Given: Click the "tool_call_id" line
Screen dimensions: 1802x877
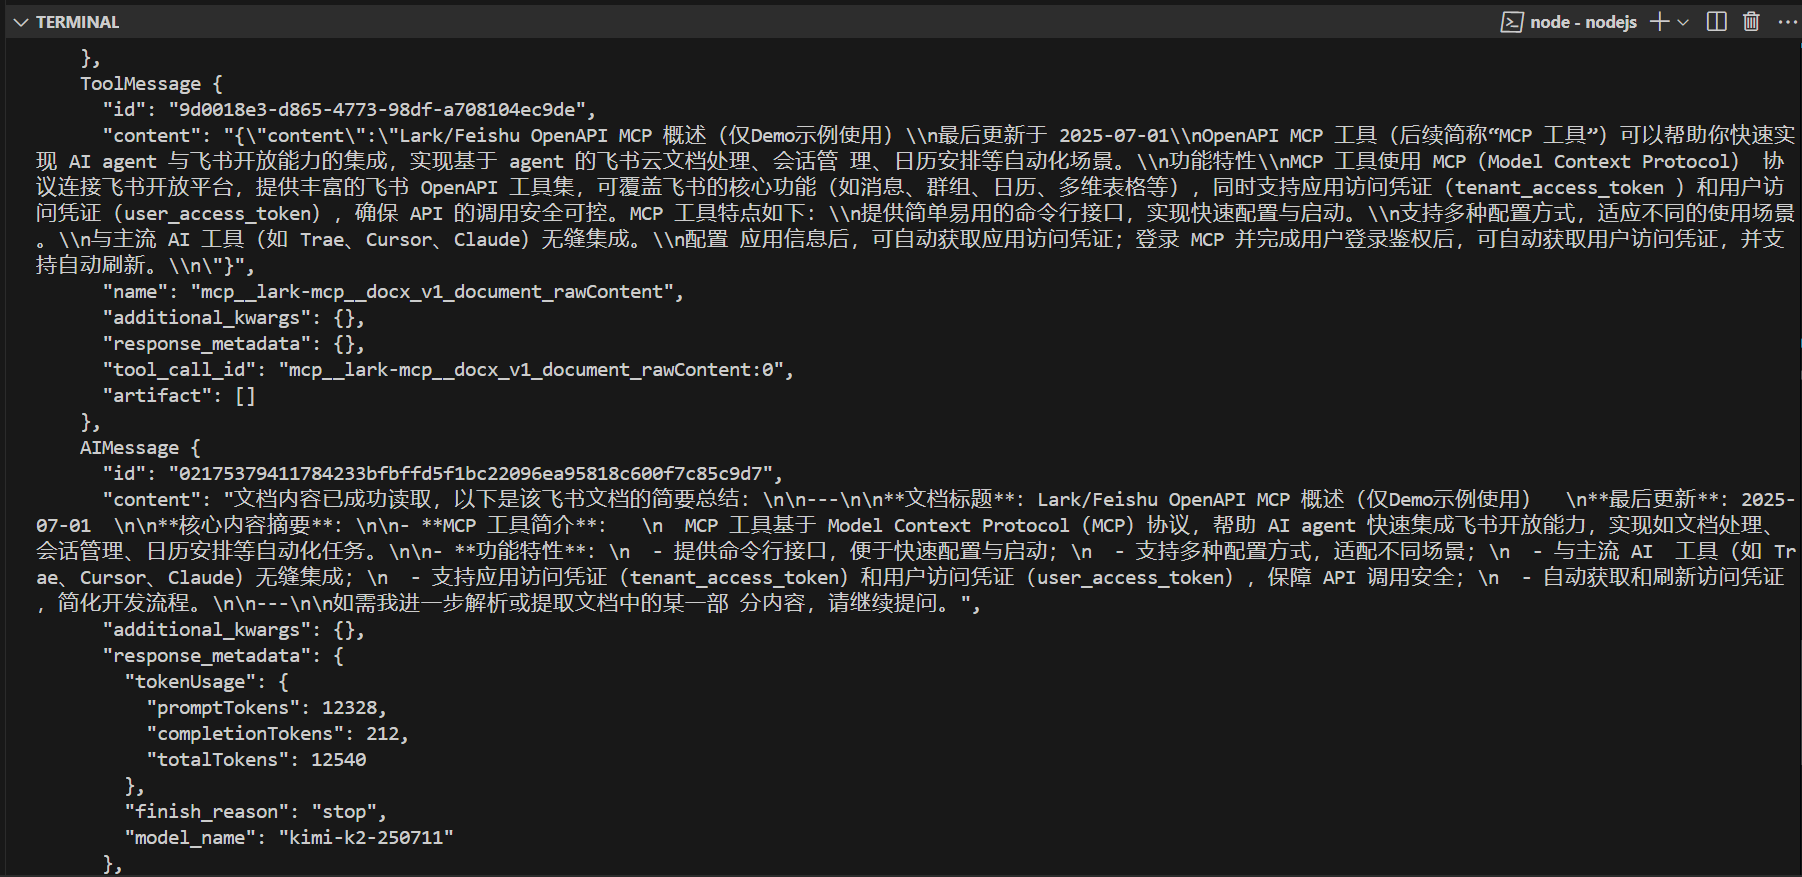Looking at the screenshot, I should (x=448, y=370).
